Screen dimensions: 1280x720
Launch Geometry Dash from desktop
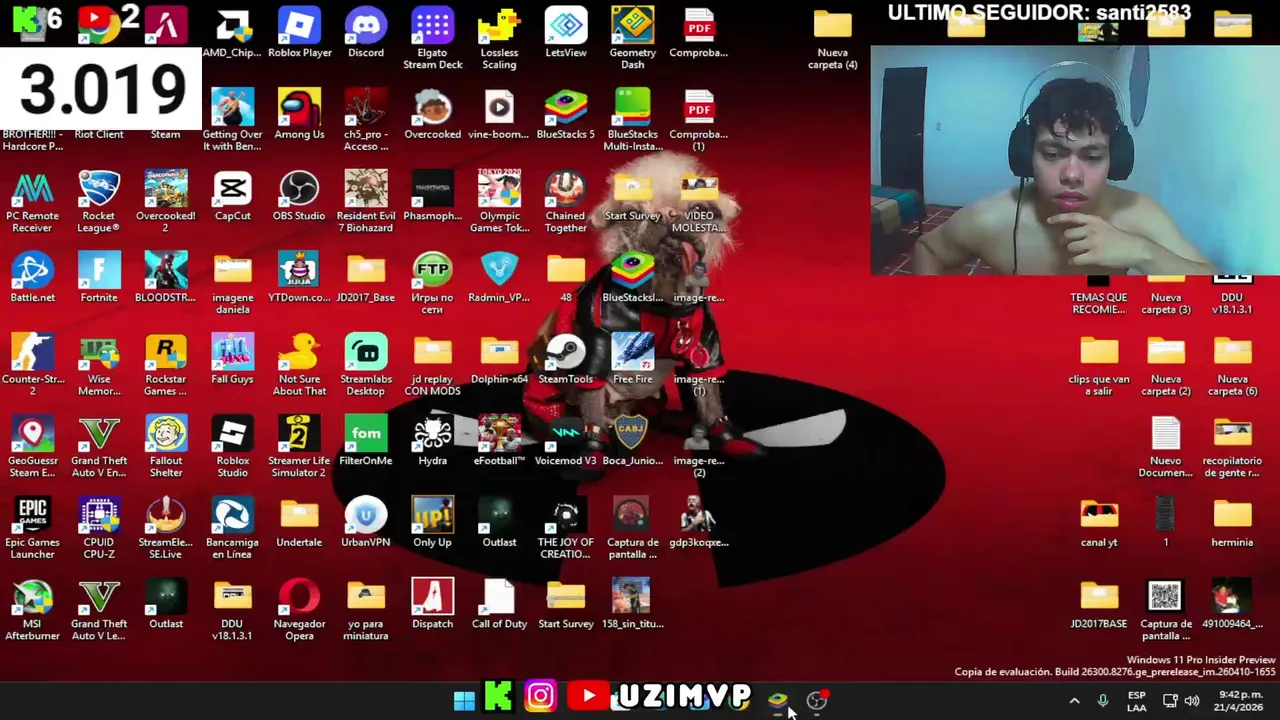[x=632, y=39]
